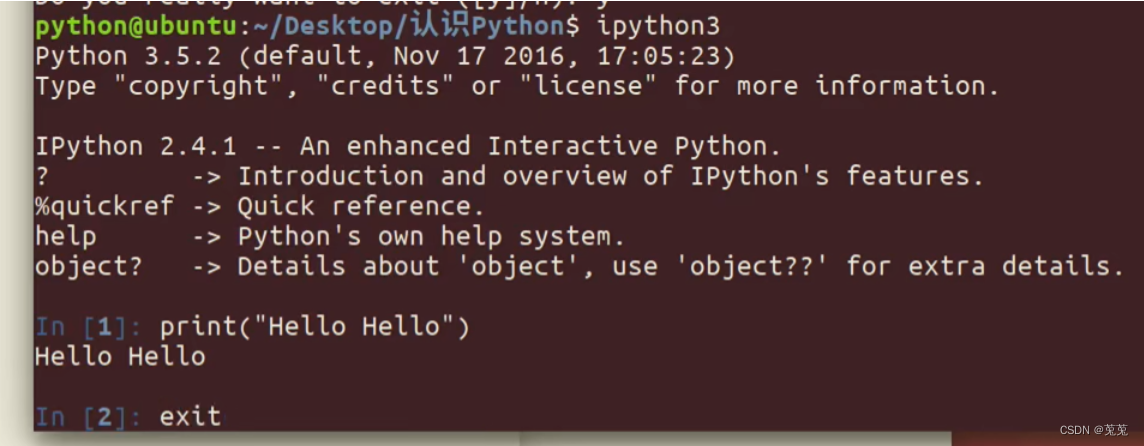Click the 'ipython3' command on prompt line
This screenshot has width=1144, height=446.
[659, 27]
